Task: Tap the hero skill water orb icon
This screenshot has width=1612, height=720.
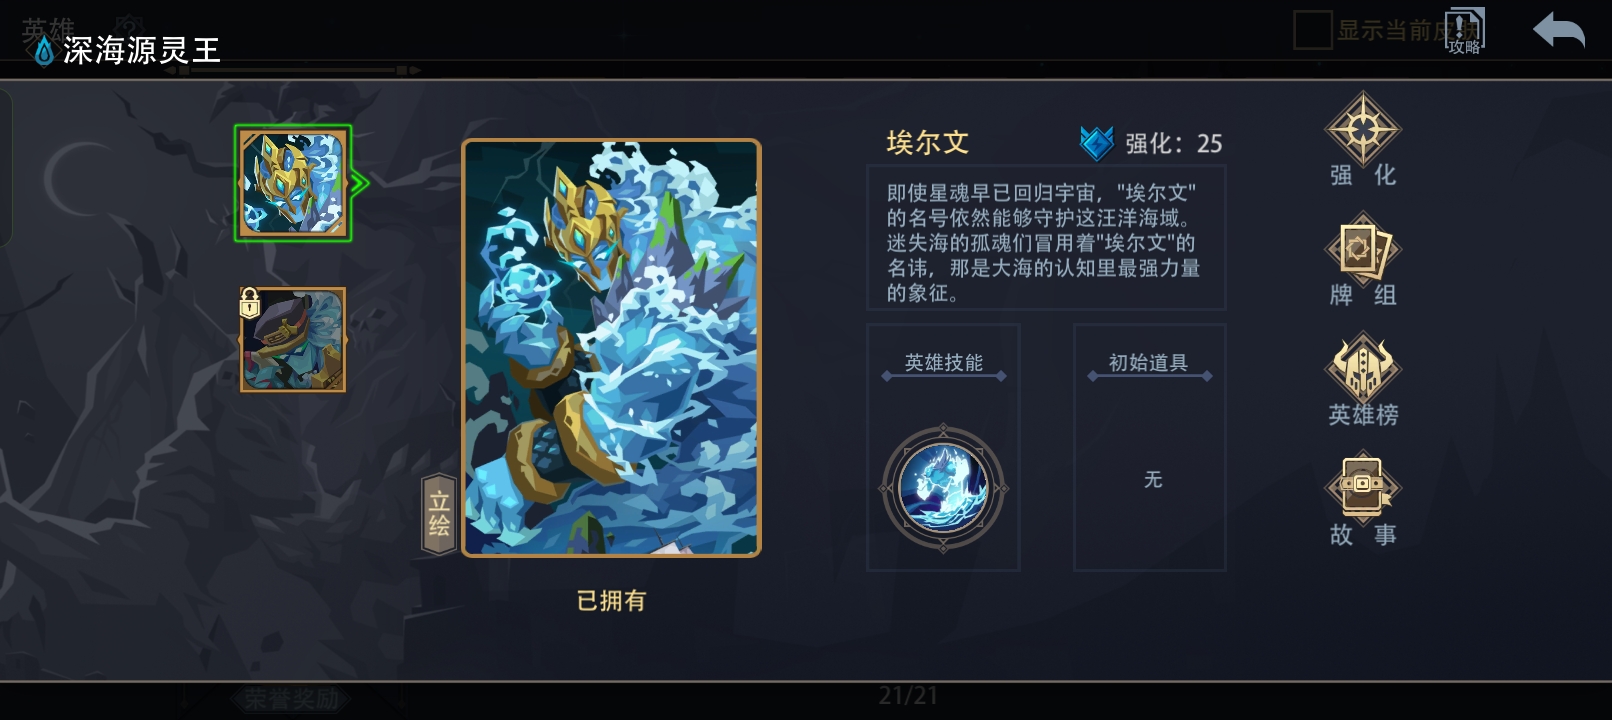Action: click(943, 488)
